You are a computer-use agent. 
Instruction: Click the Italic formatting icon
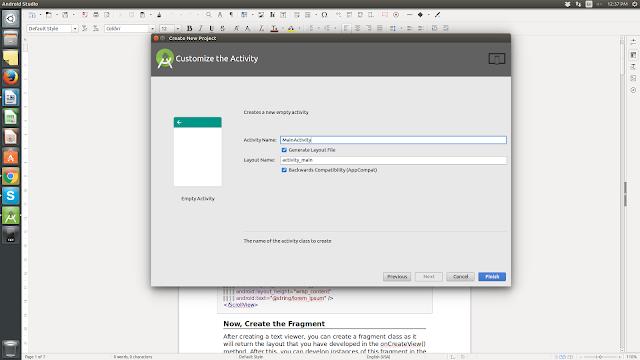coord(200,29)
